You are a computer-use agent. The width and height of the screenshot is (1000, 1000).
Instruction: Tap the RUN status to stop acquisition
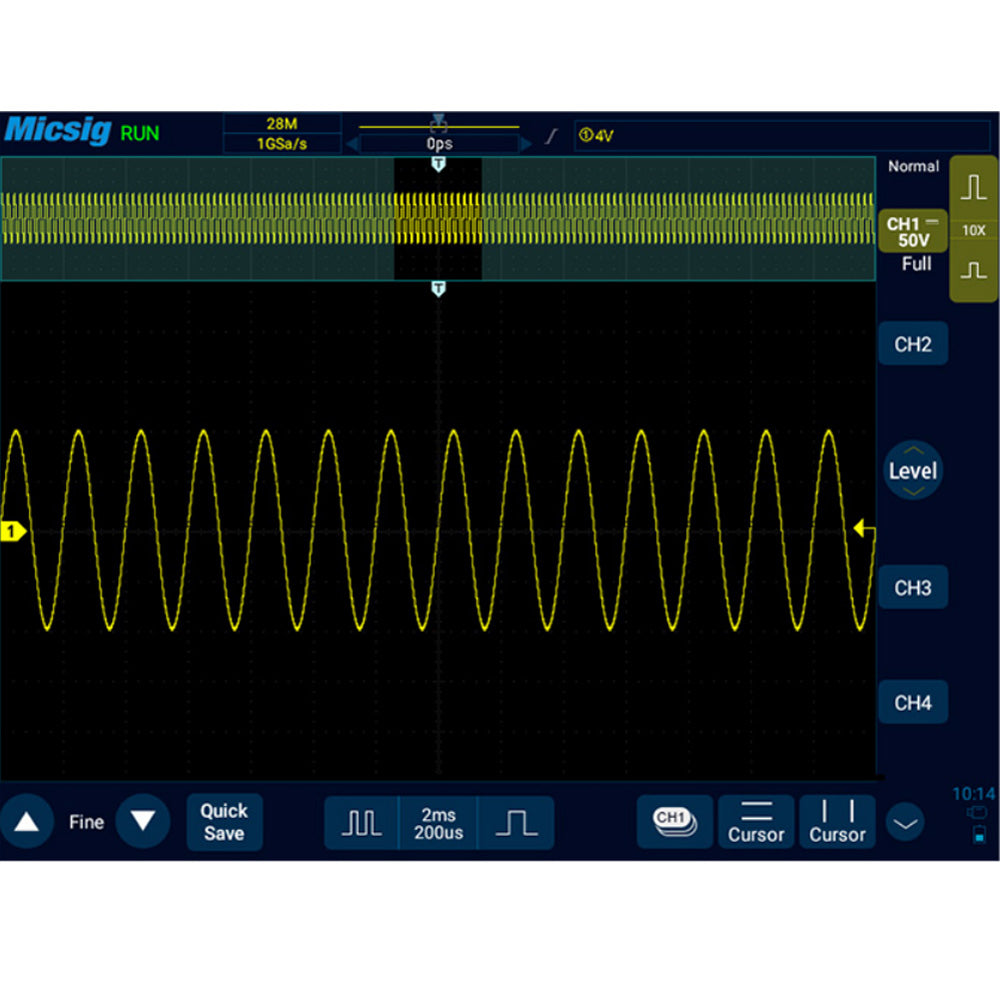[x=139, y=133]
